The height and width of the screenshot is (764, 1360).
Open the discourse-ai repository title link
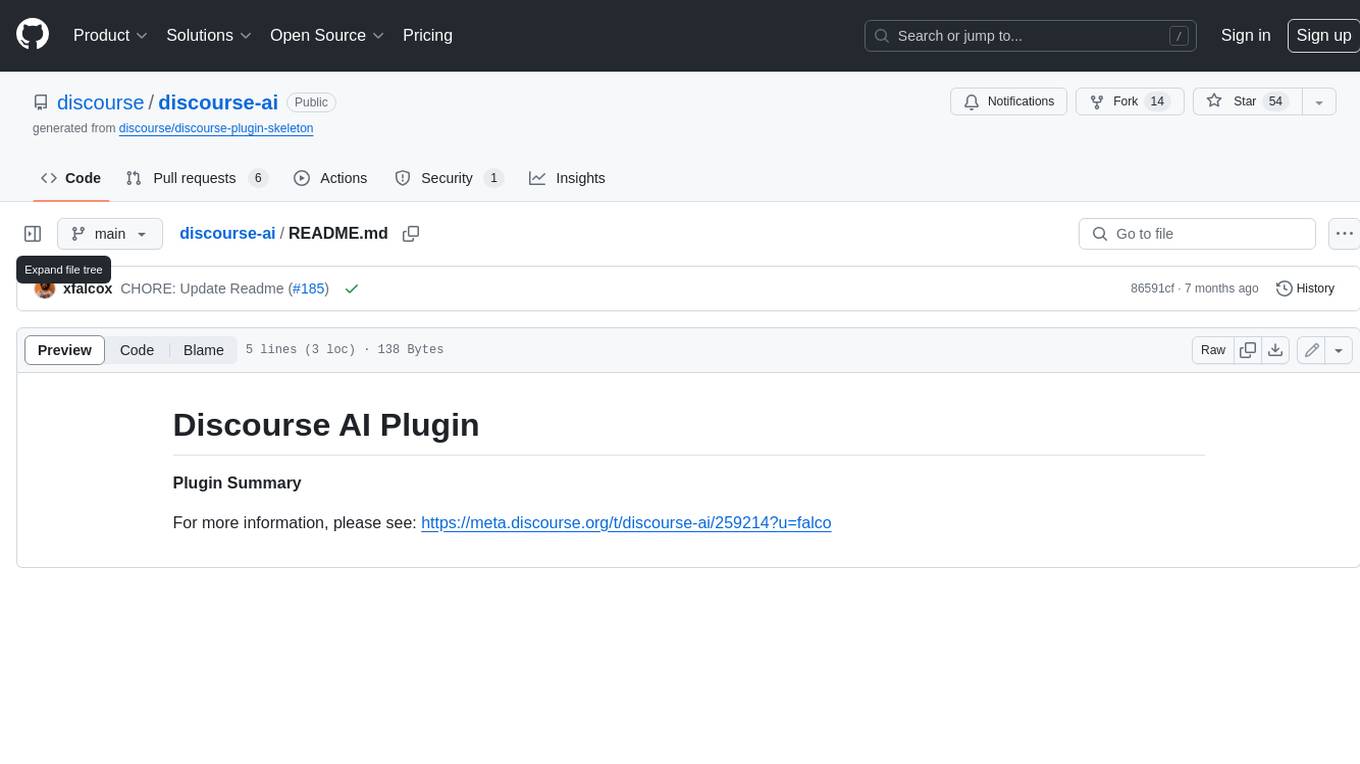218,102
